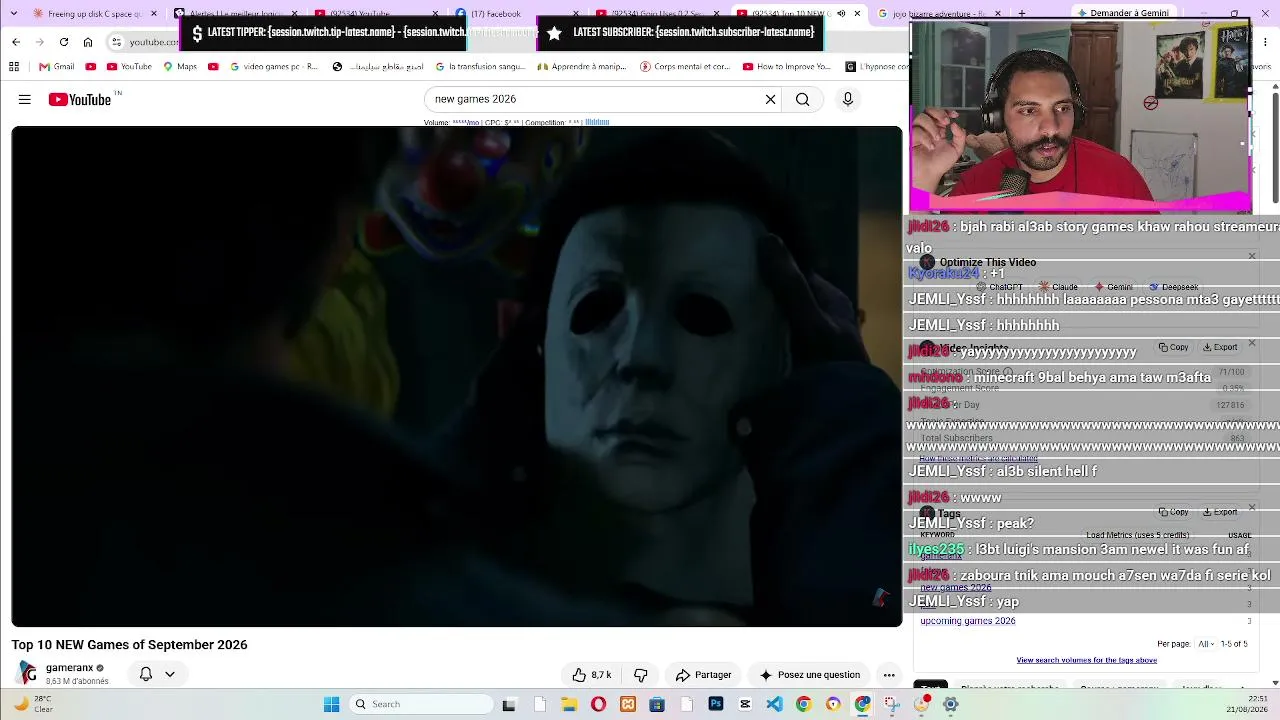The height and width of the screenshot is (720, 1280).
Task: Open the Per page All dropdown
Action: click(1207, 644)
